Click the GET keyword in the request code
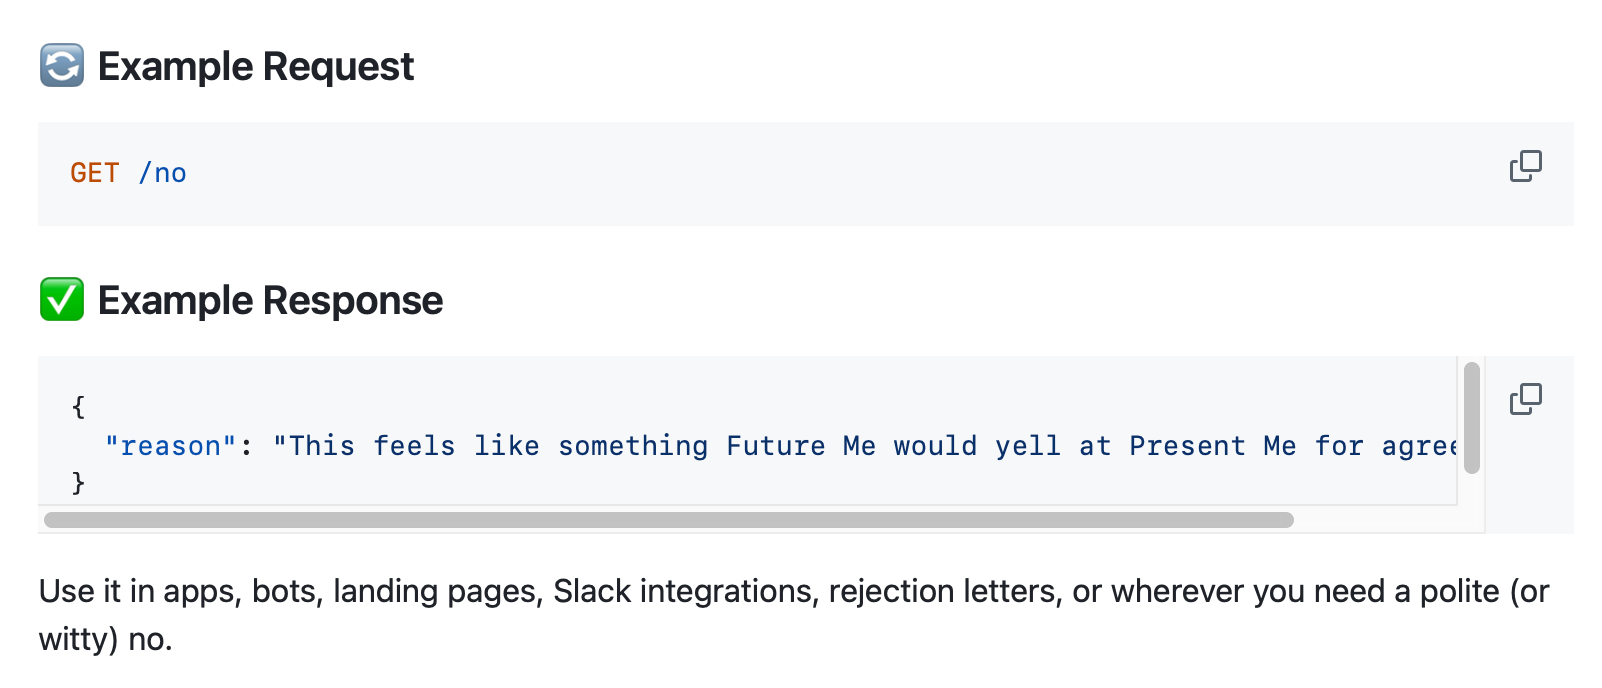Viewport: 1602px width, 688px height. click(95, 173)
